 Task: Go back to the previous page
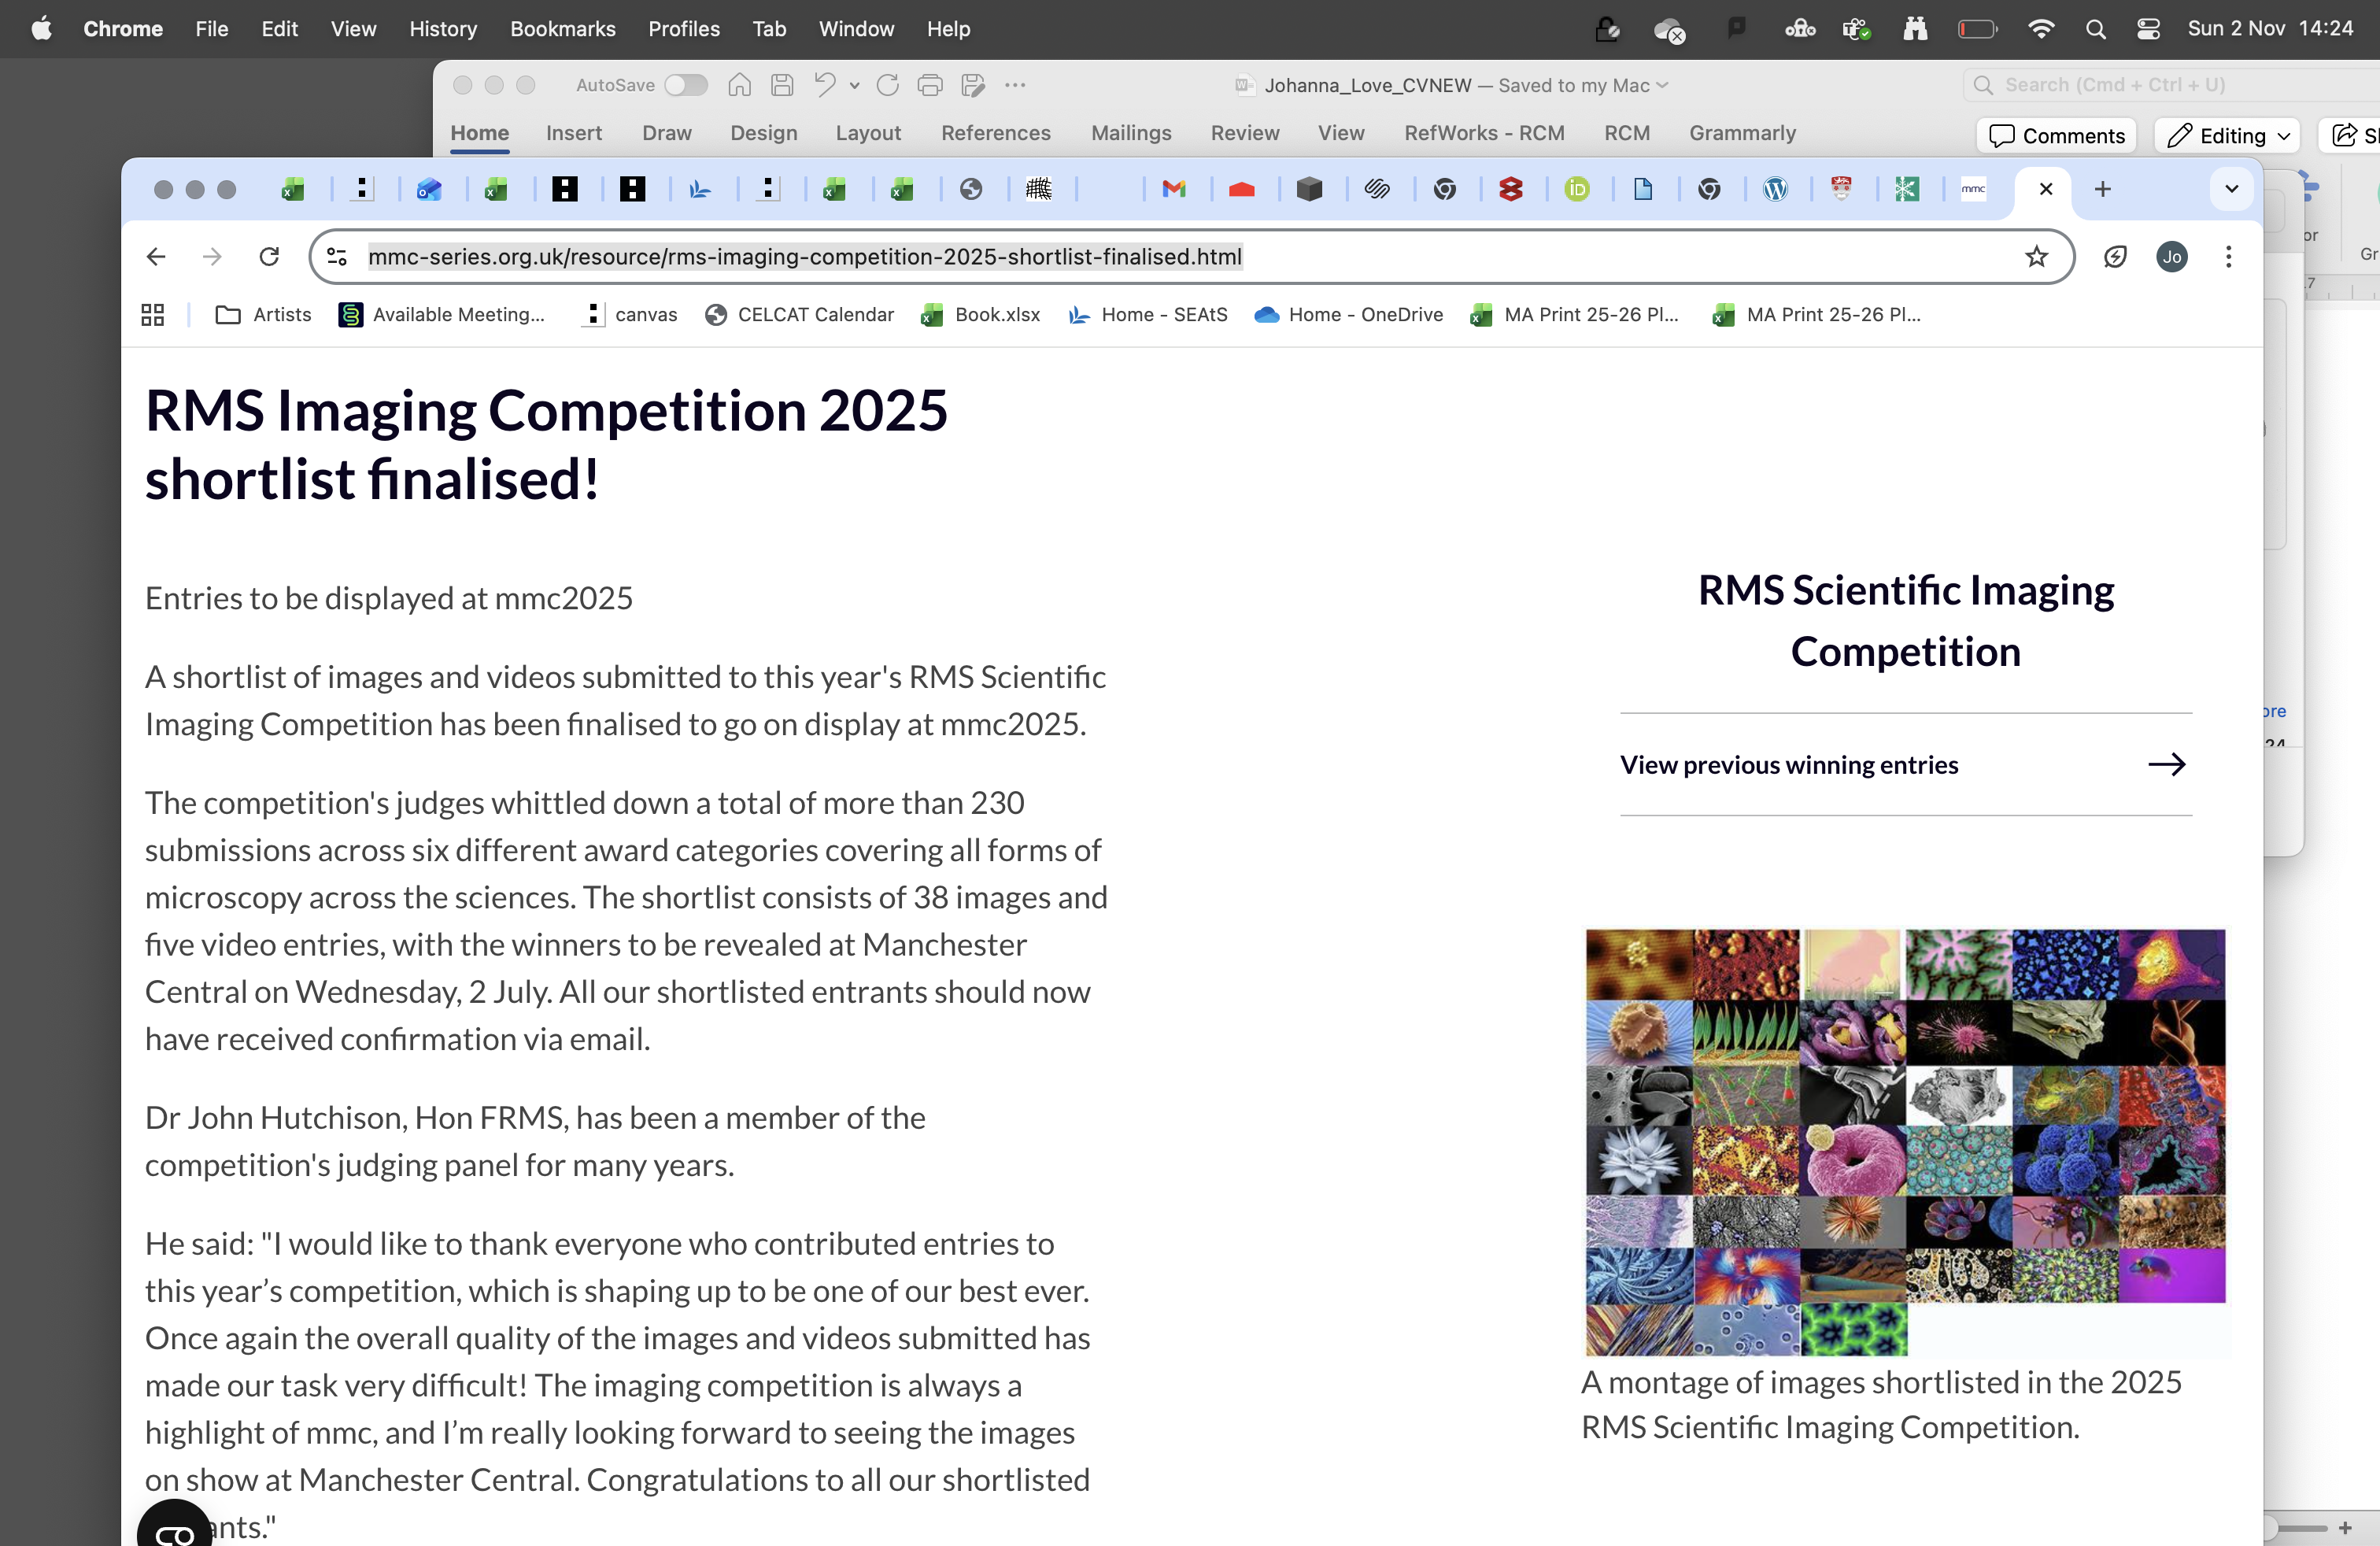(156, 257)
